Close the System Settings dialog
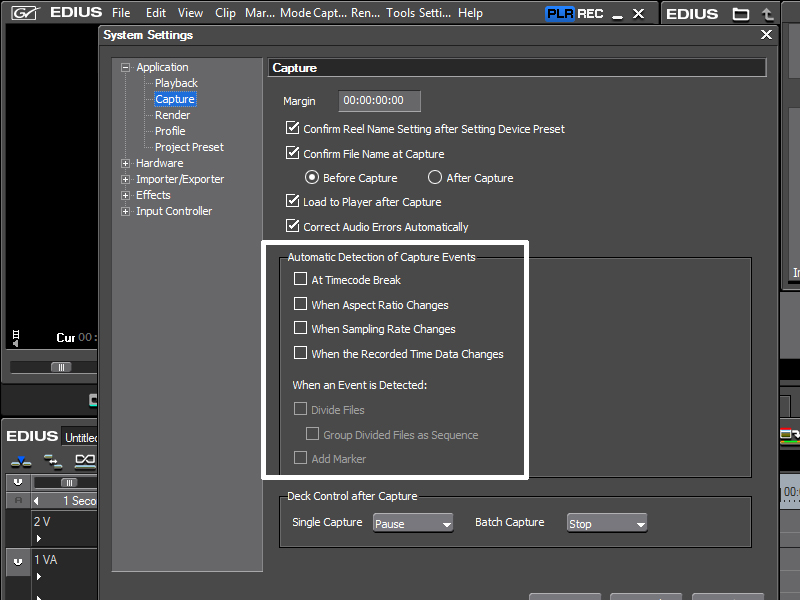The image size is (800, 600). click(x=766, y=35)
